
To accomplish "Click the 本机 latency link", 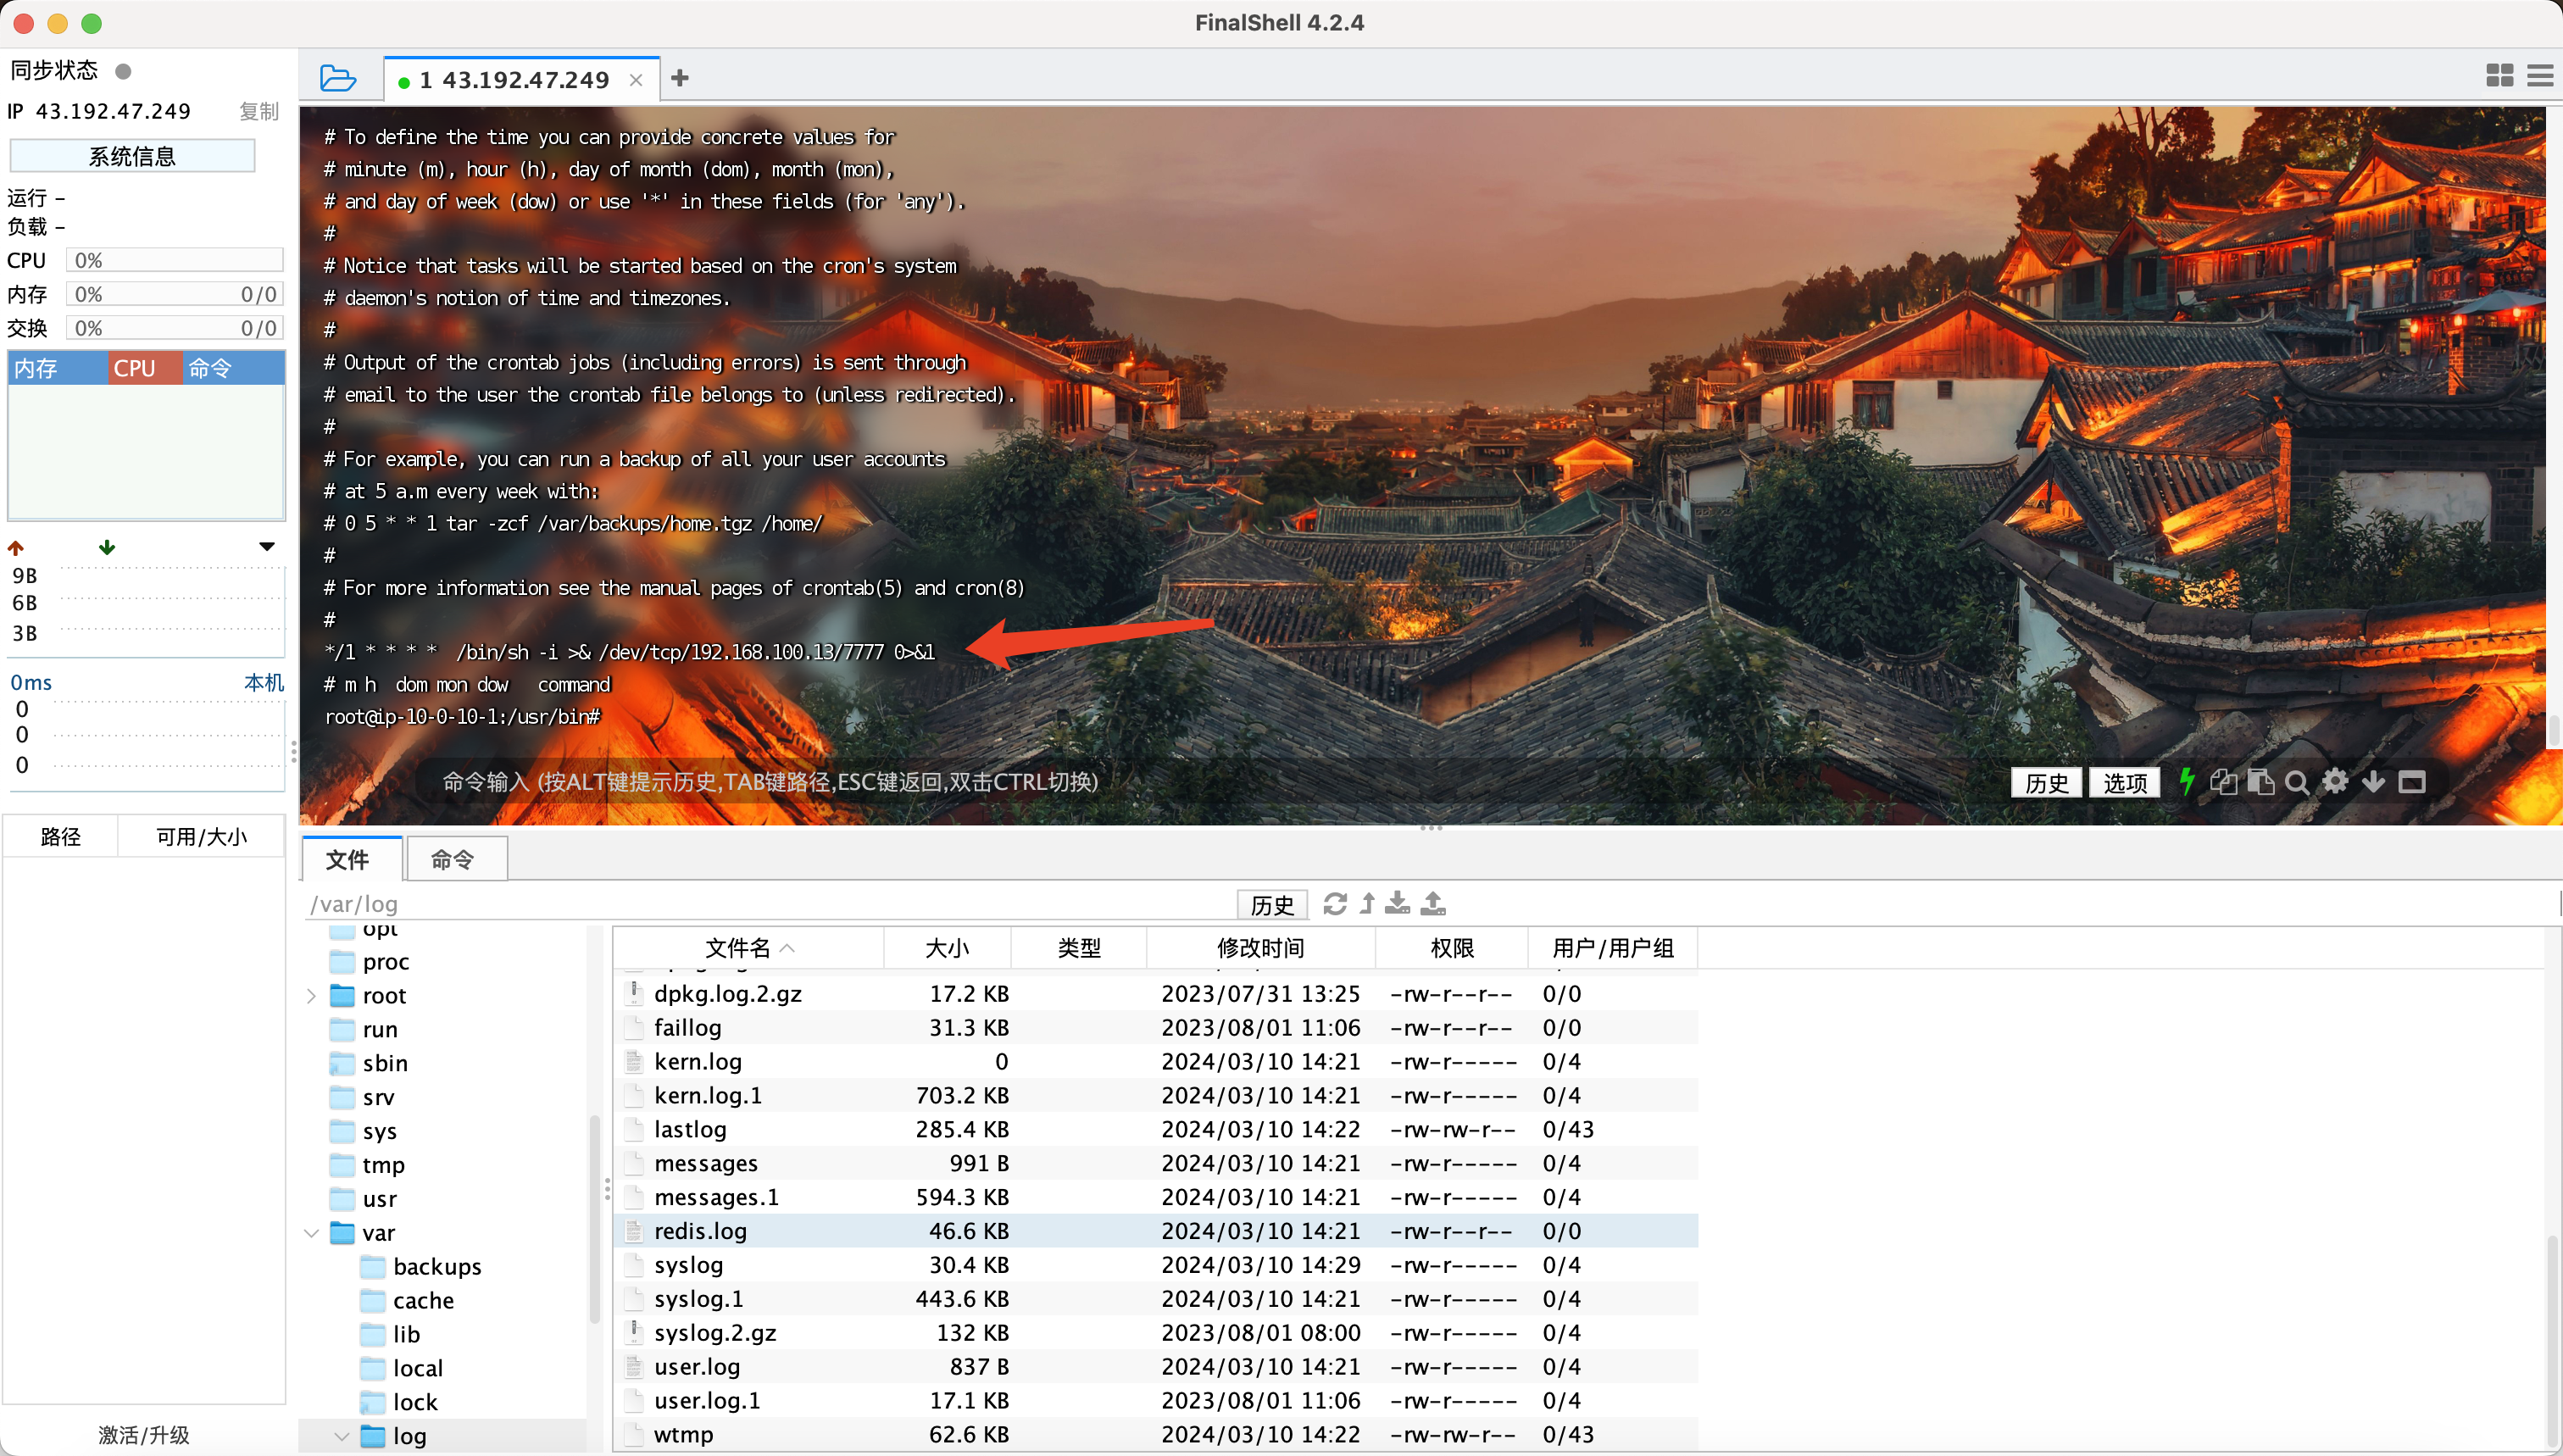I will [x=264, y=682].
